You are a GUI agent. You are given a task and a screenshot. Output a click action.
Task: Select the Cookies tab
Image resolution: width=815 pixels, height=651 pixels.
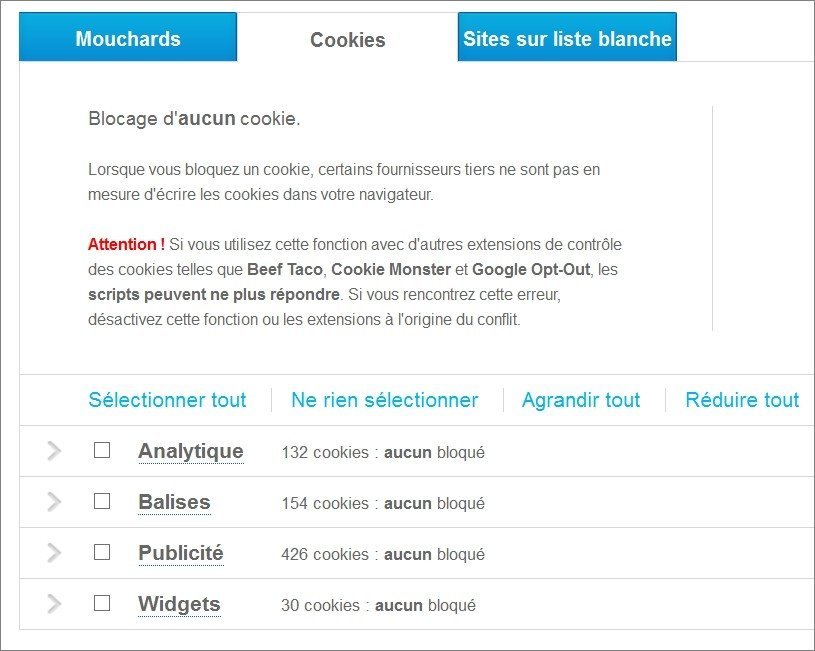pos(347,40)
